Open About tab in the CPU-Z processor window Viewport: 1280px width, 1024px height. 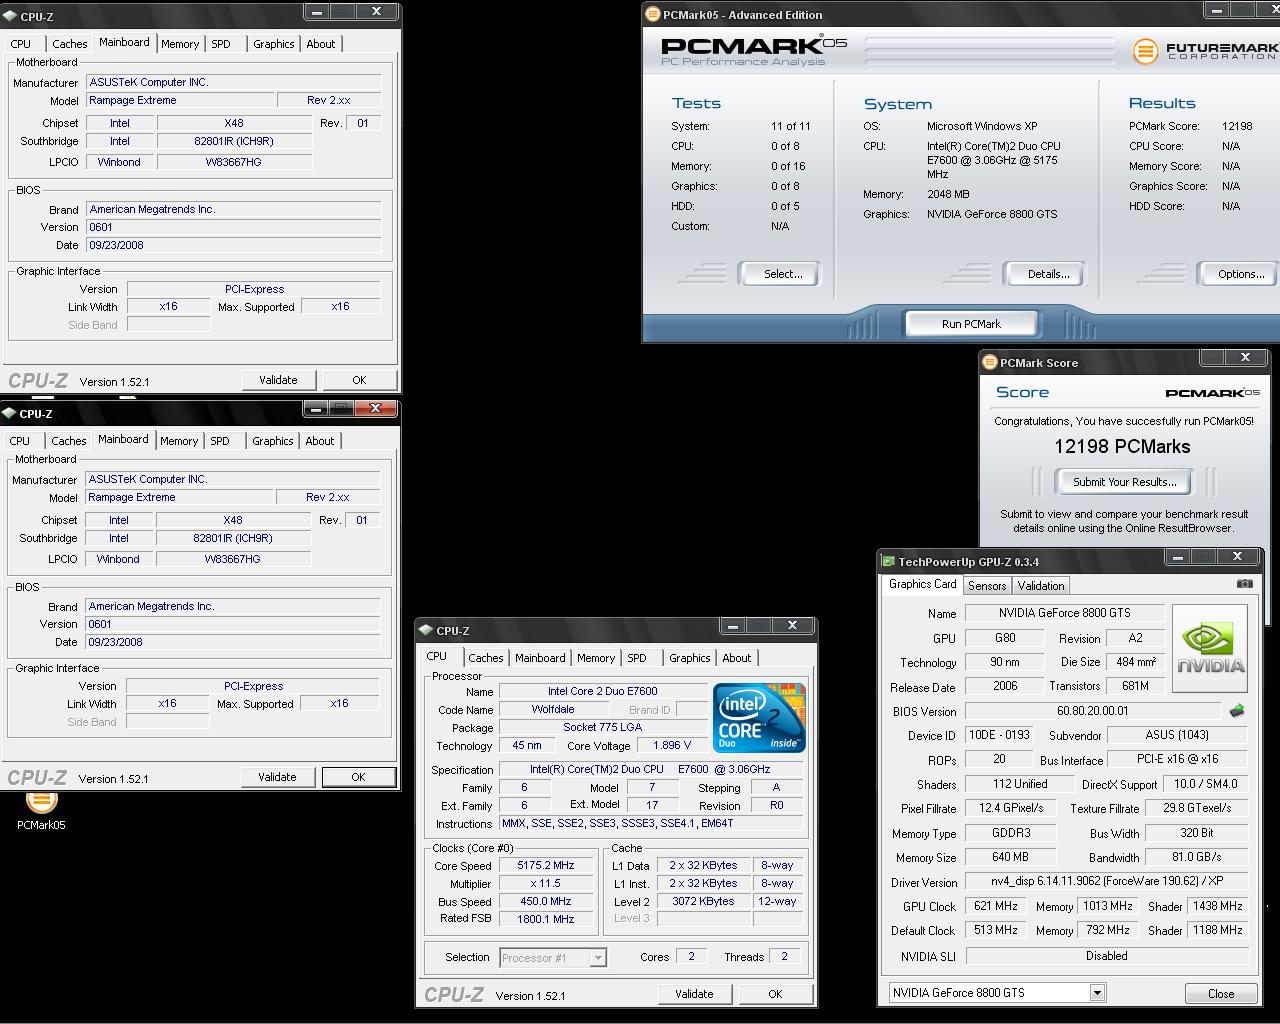tap(737, 658)
